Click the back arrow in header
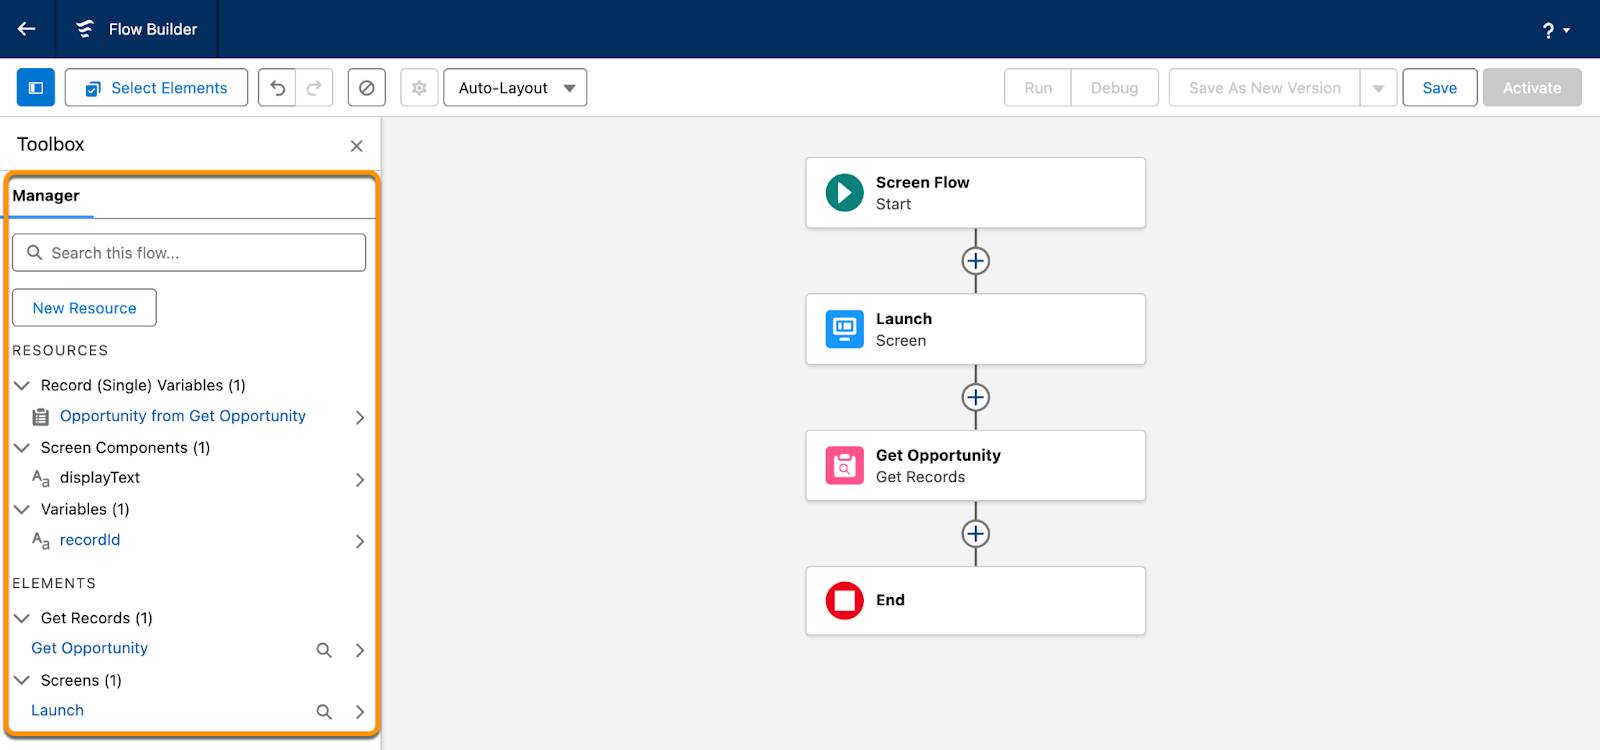 (27, 29)
